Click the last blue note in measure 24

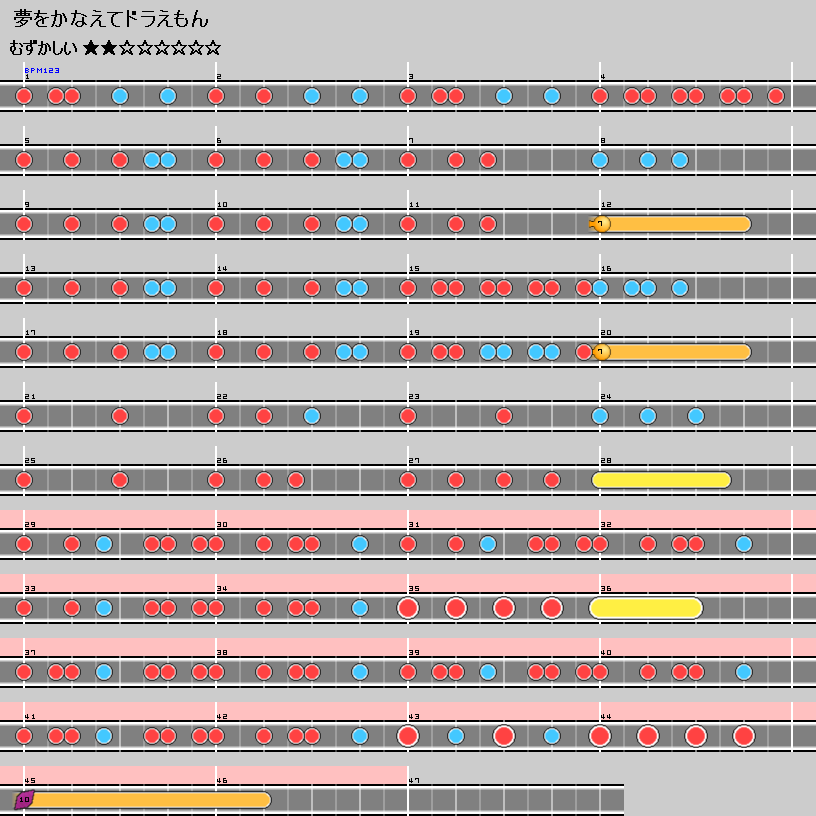[696, 416]
